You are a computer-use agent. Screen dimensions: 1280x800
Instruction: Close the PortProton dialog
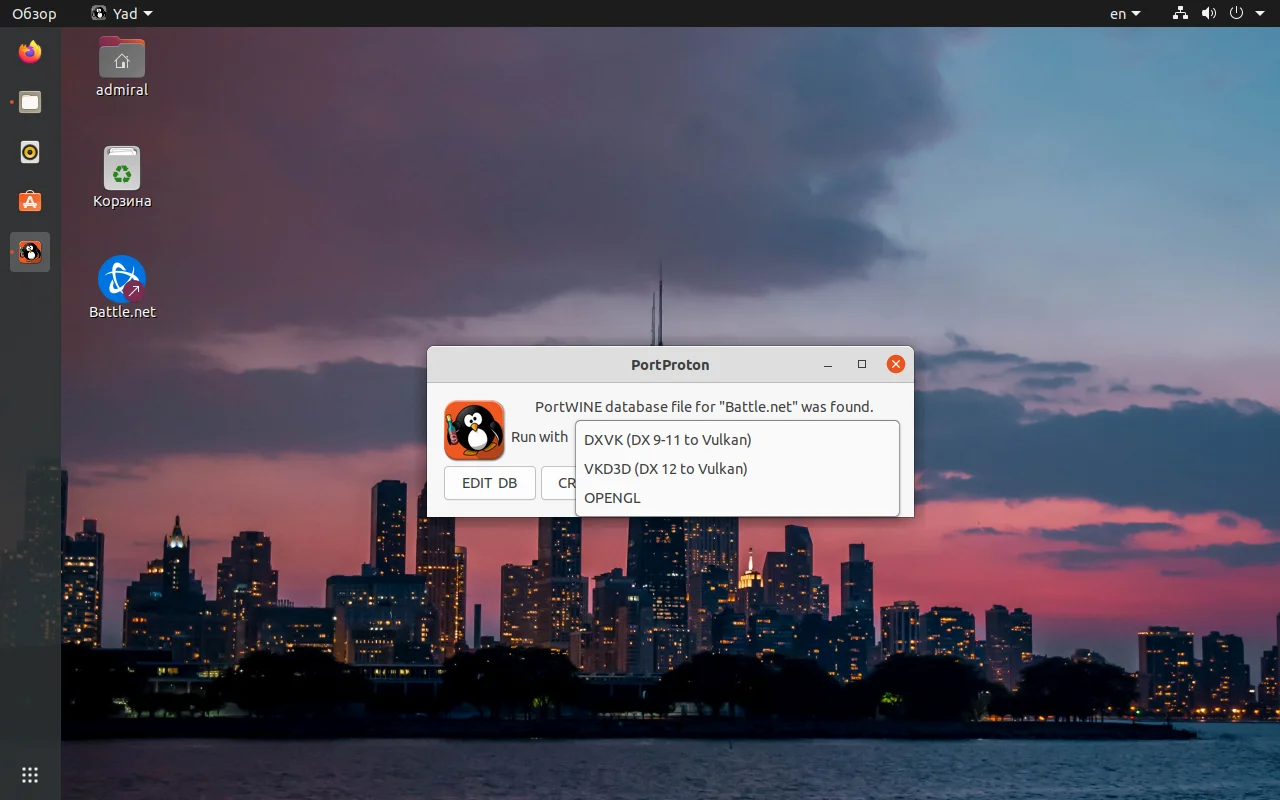pos(896,365)
